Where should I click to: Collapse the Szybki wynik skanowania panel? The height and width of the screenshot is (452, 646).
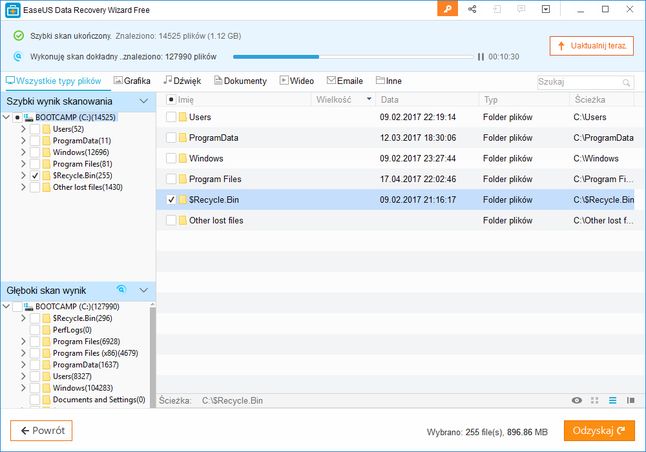pyautogui.click(x=143, y=101)
